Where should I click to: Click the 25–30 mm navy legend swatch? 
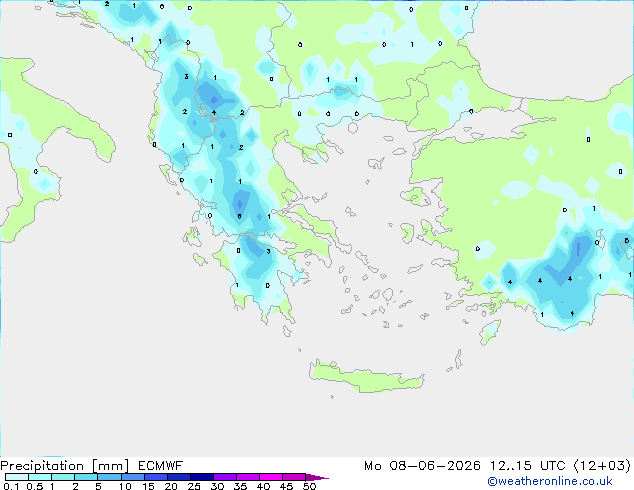pyautogui.click(x=202, y=477)
